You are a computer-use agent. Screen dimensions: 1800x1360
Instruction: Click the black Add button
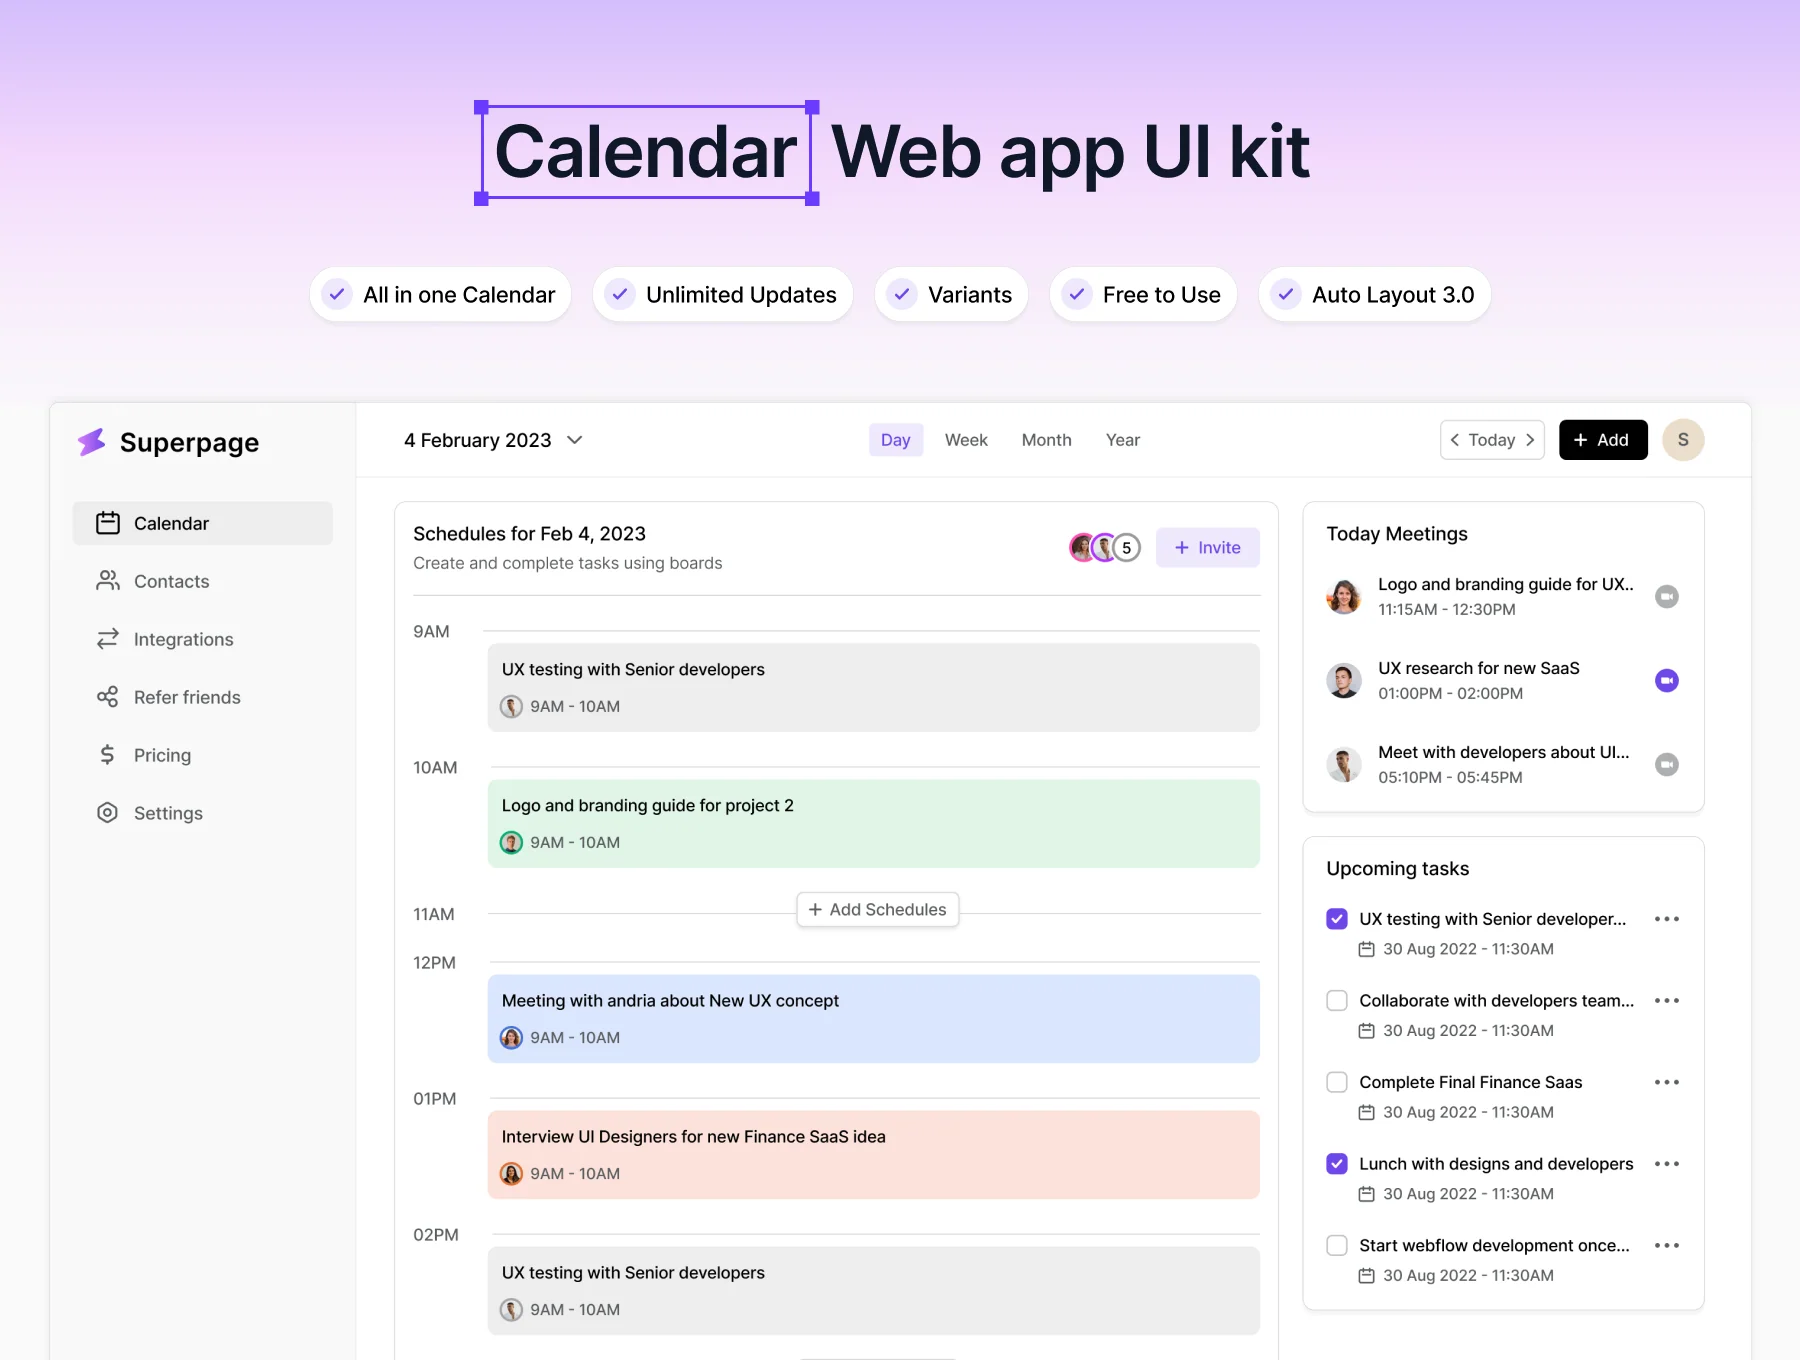coord(1603,440)
